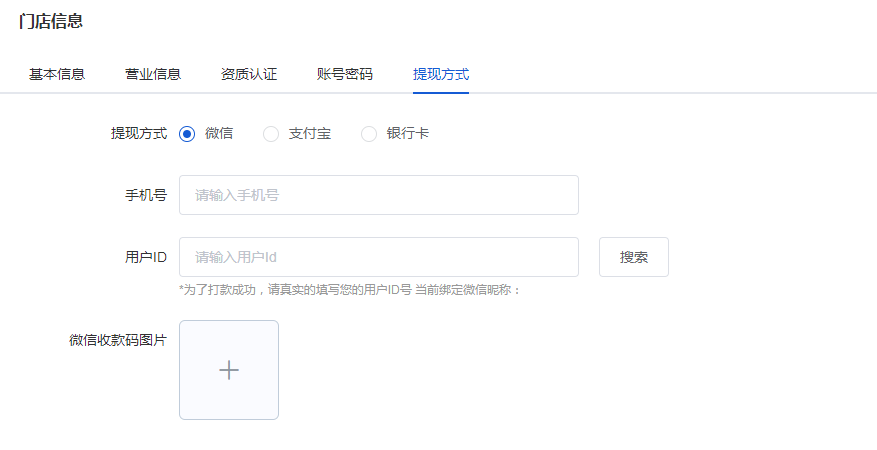Click into the 请输入用户Id field
The width and height of the screenshot is (877, 450).
[379, 257]
